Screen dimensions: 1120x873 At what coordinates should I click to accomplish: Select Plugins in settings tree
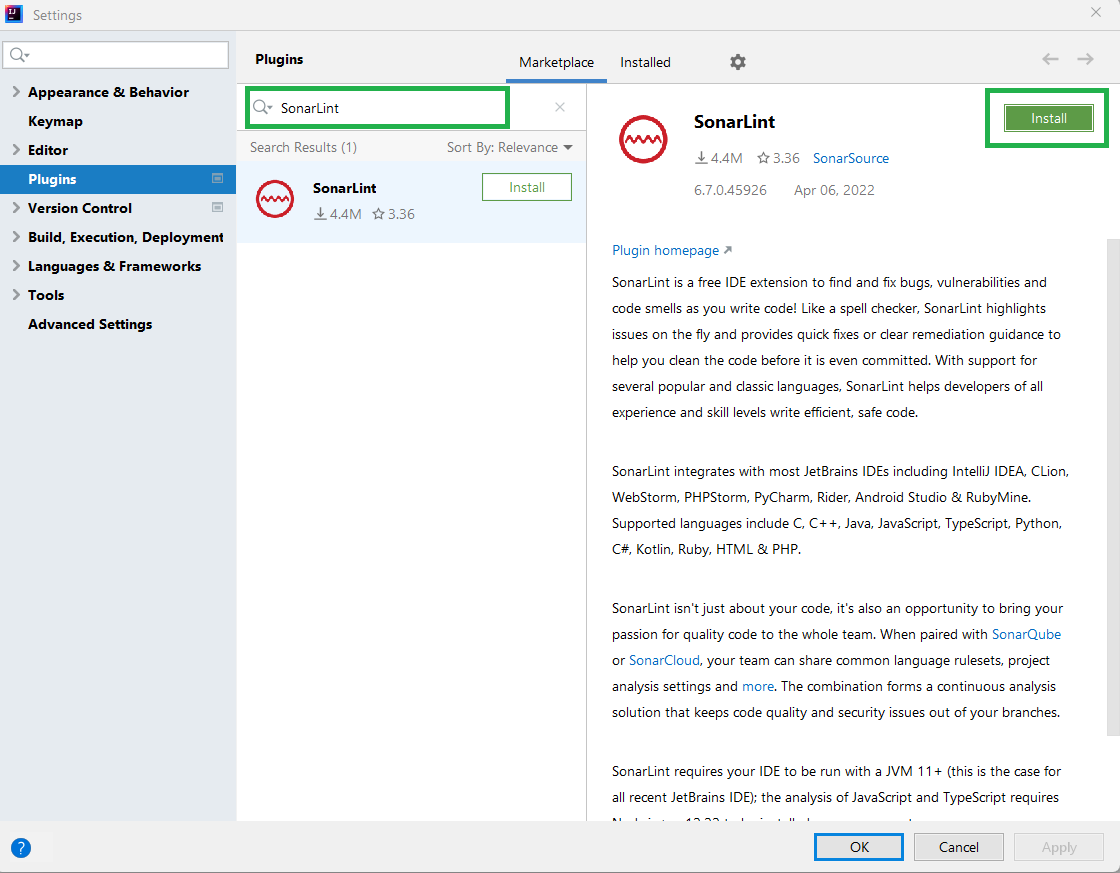(118, 179)
